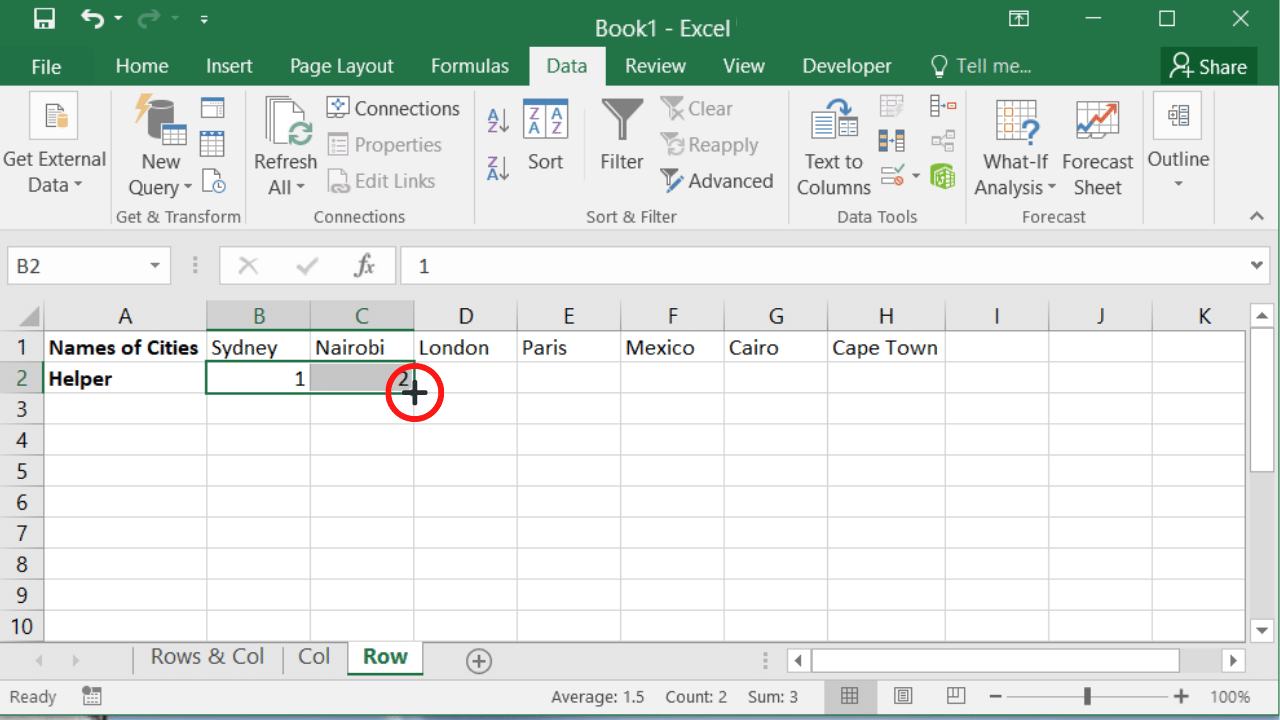The width and height of the screenshot is (1280, 720).
Task: Open Forecast Sheet tool
Action: 1097,148
